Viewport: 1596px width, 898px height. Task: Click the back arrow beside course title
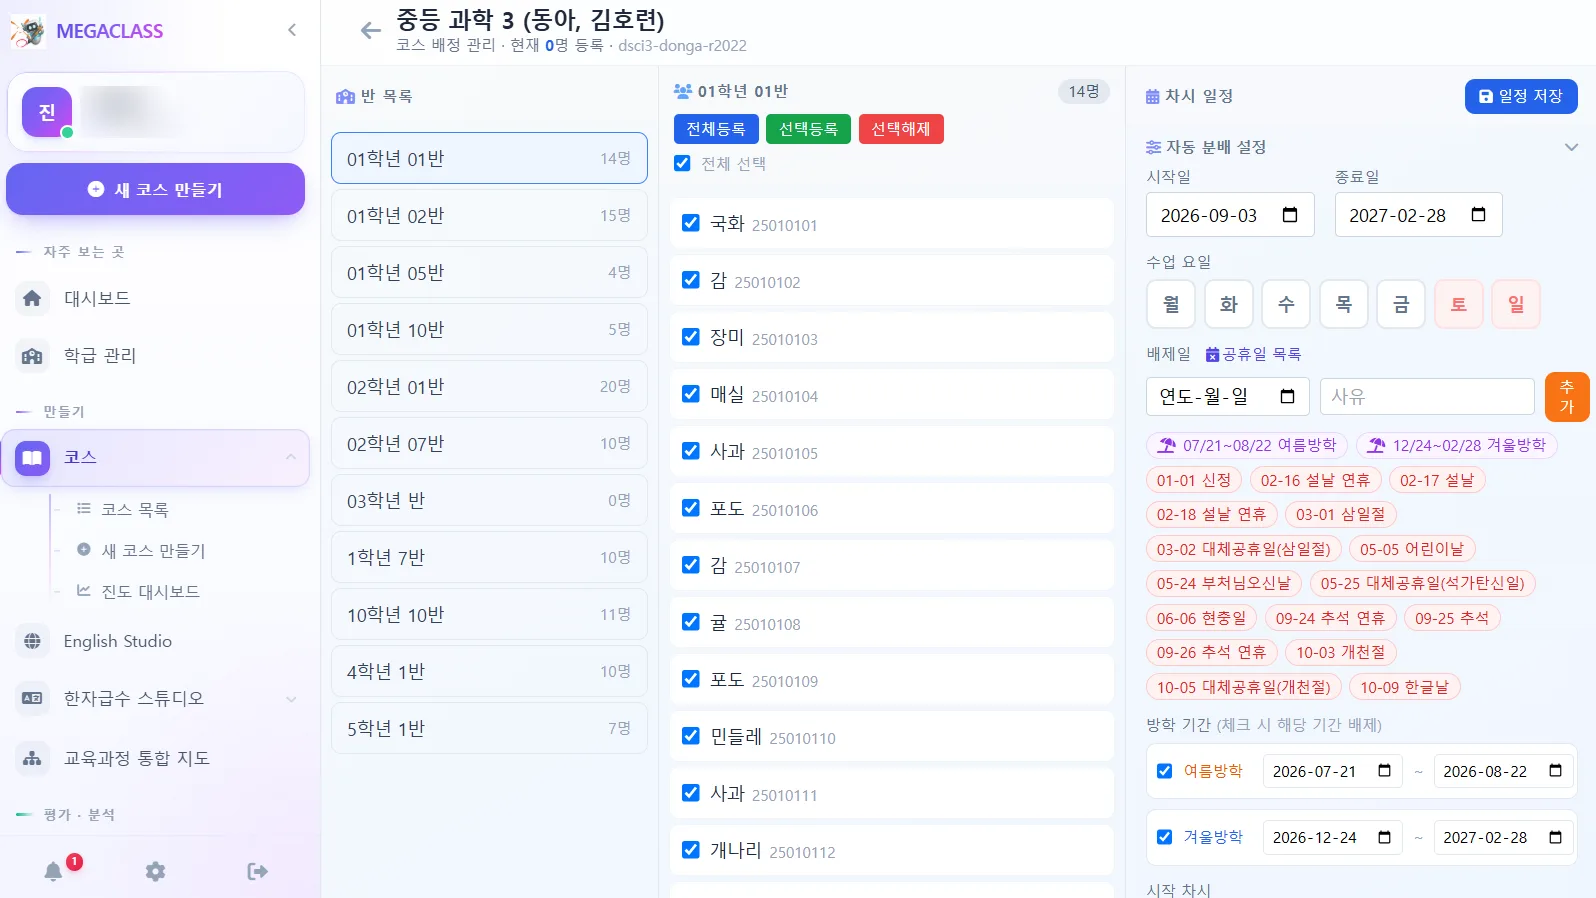(x=371, y=31)
